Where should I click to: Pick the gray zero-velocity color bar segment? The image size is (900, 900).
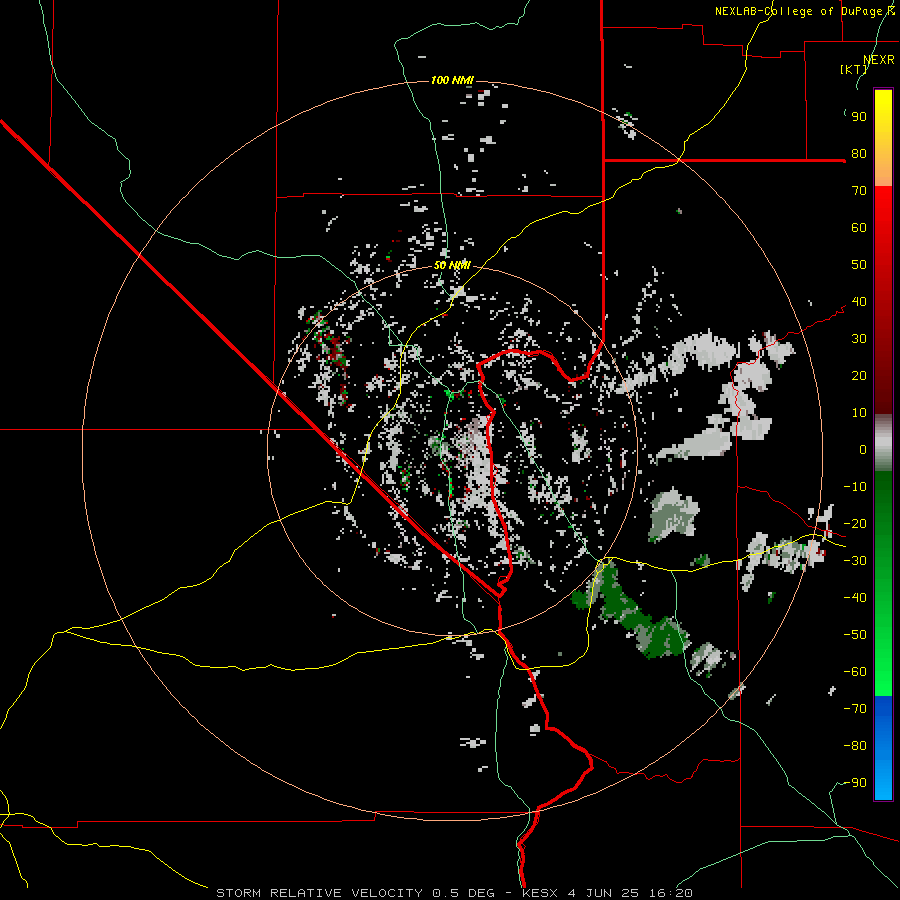[883, 443]
